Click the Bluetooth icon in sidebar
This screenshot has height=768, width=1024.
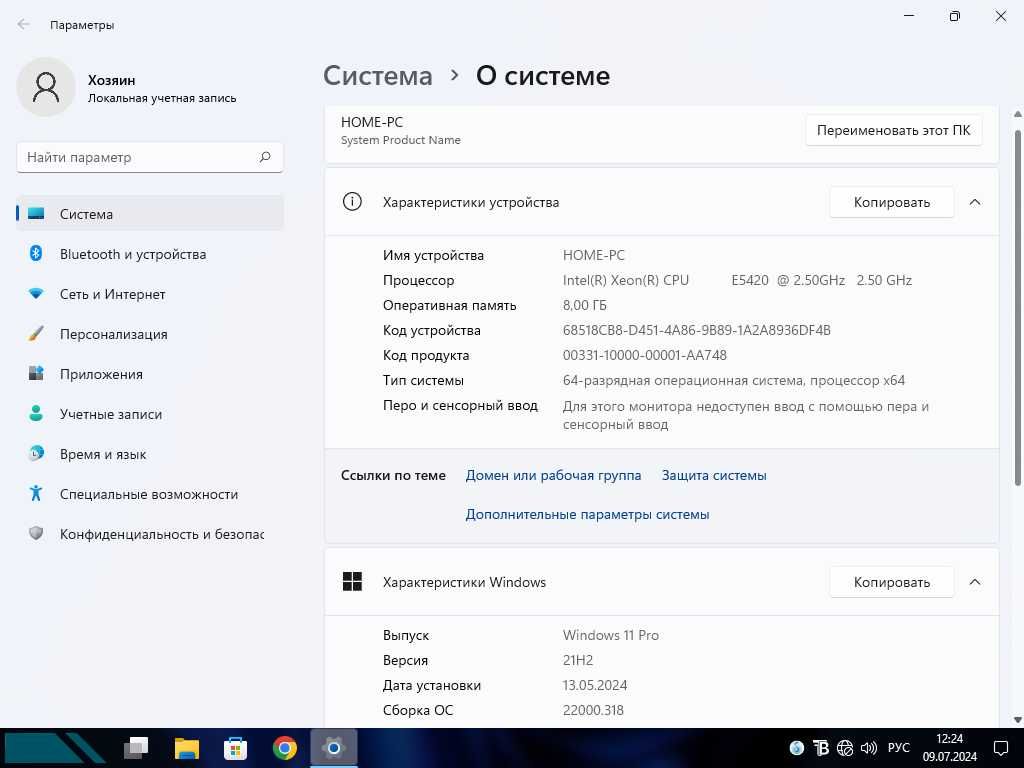[36, 253]
